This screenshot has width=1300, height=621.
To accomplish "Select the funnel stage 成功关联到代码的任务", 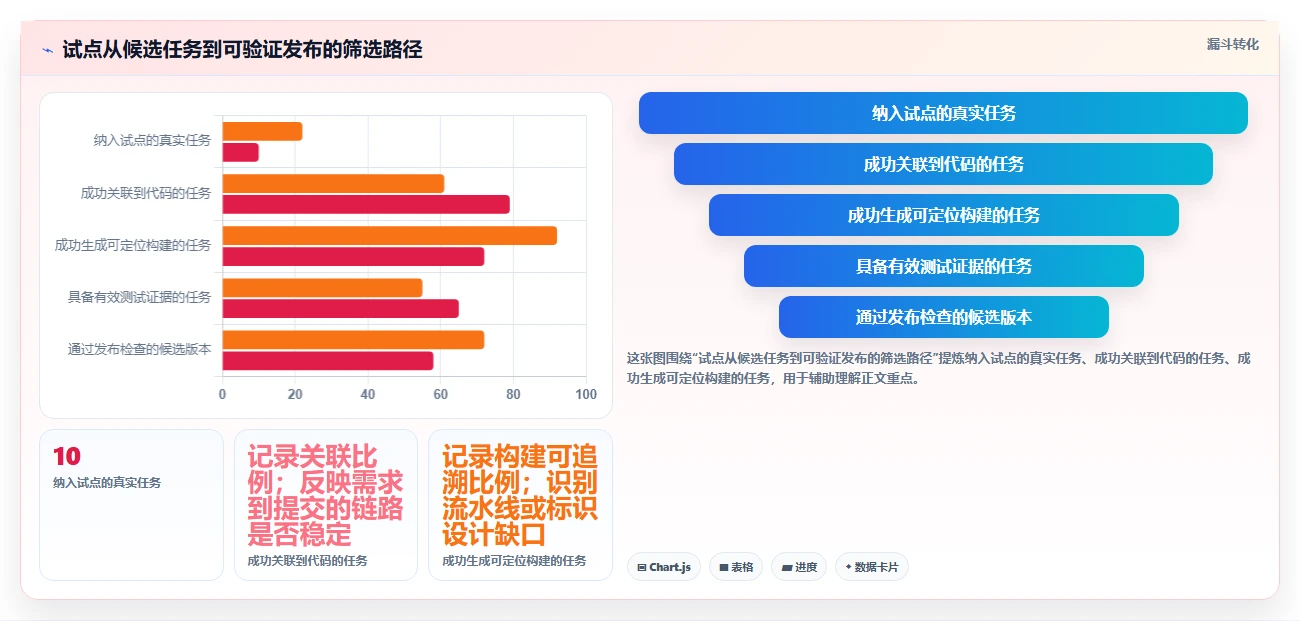I will [943, 164].
